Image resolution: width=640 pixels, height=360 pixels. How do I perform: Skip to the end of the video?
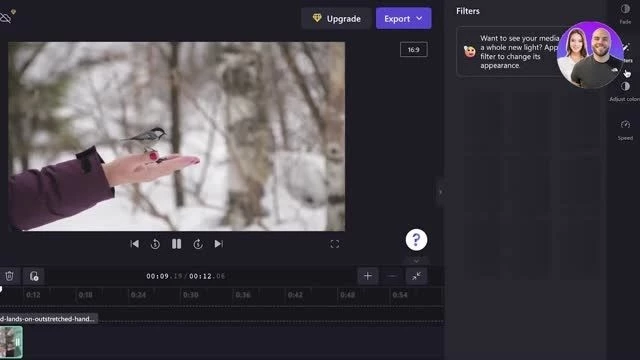[x=219, y=244]
